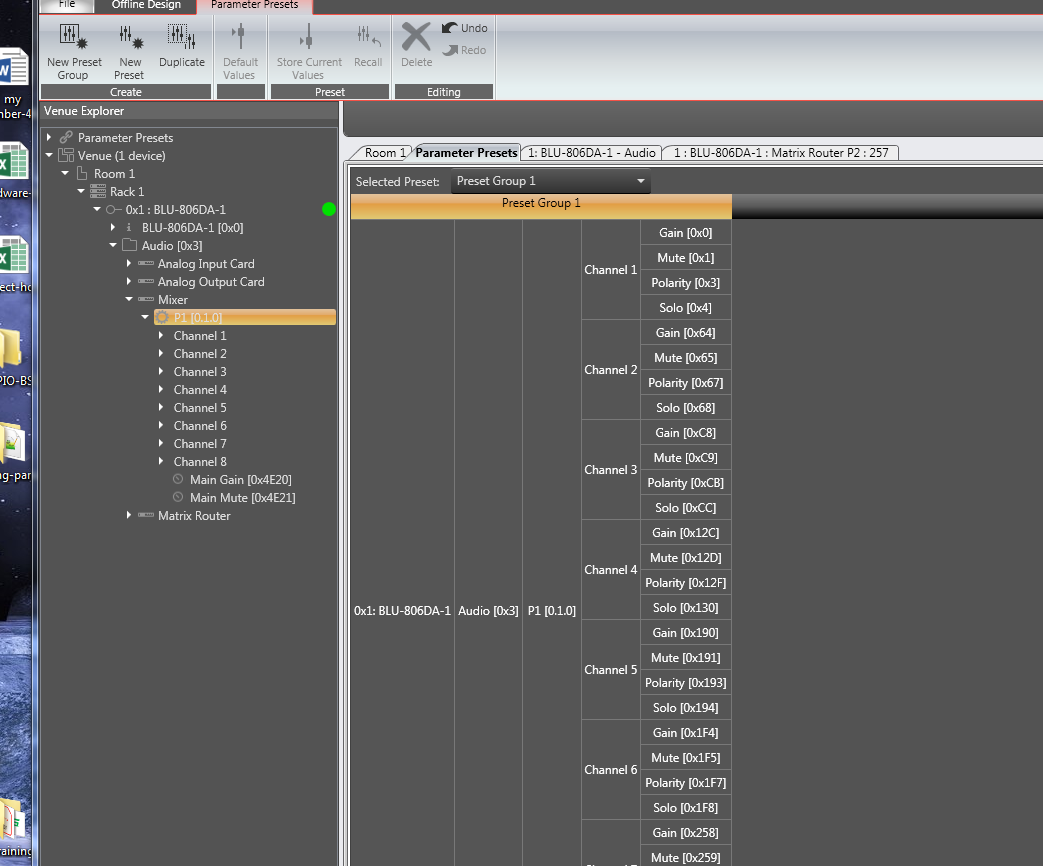1043x866 pixels.
Task: Click the Main Gain [0x4E20] parameter icon
Action: tap(178, 479)
